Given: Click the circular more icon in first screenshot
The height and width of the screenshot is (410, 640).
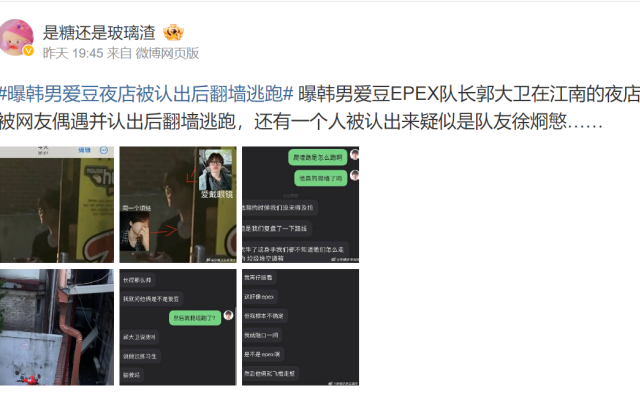Looking at the screenshot, I should click(104, 150).
